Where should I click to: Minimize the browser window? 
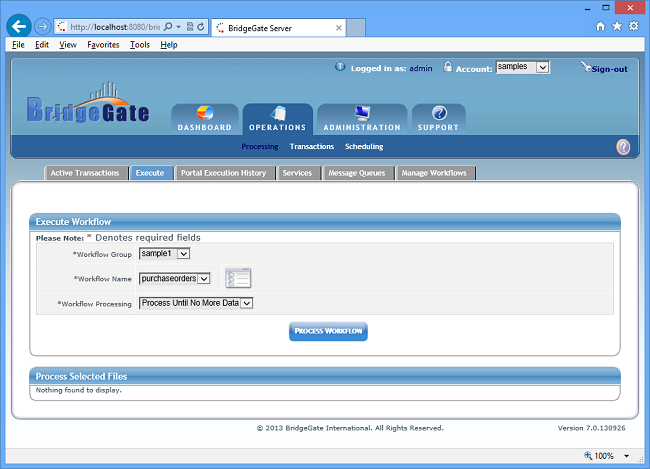point(588,8)
